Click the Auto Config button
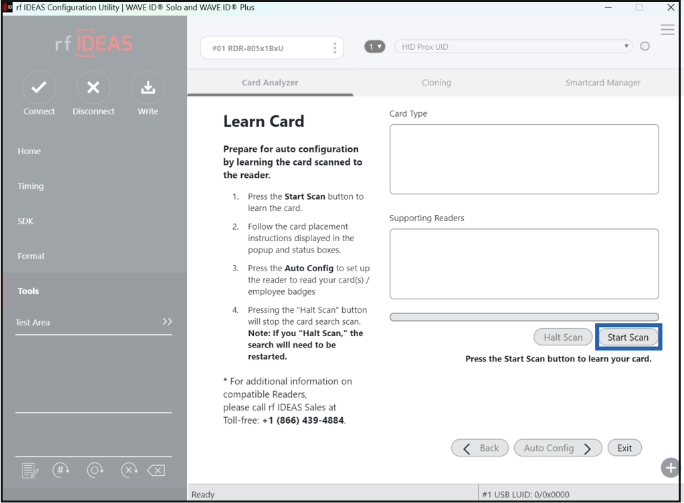The image size is (684, 503). click(x=558, y=448)
